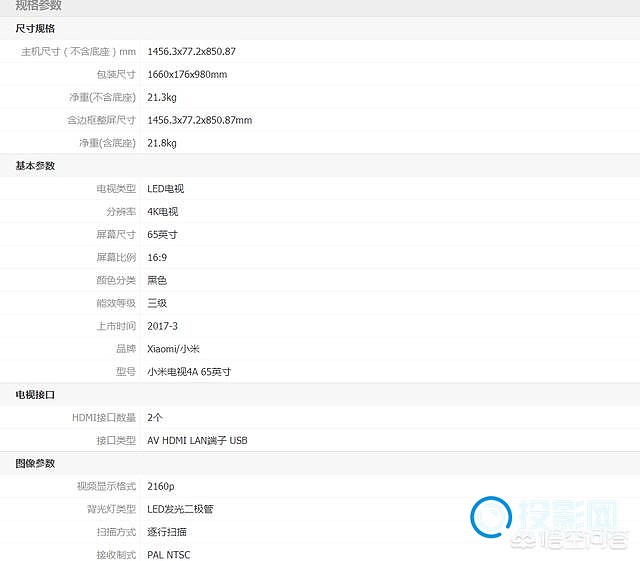Click the 分辨率 label
The width and height of the screenshot is (640, 561).
(x=121, y=211)
